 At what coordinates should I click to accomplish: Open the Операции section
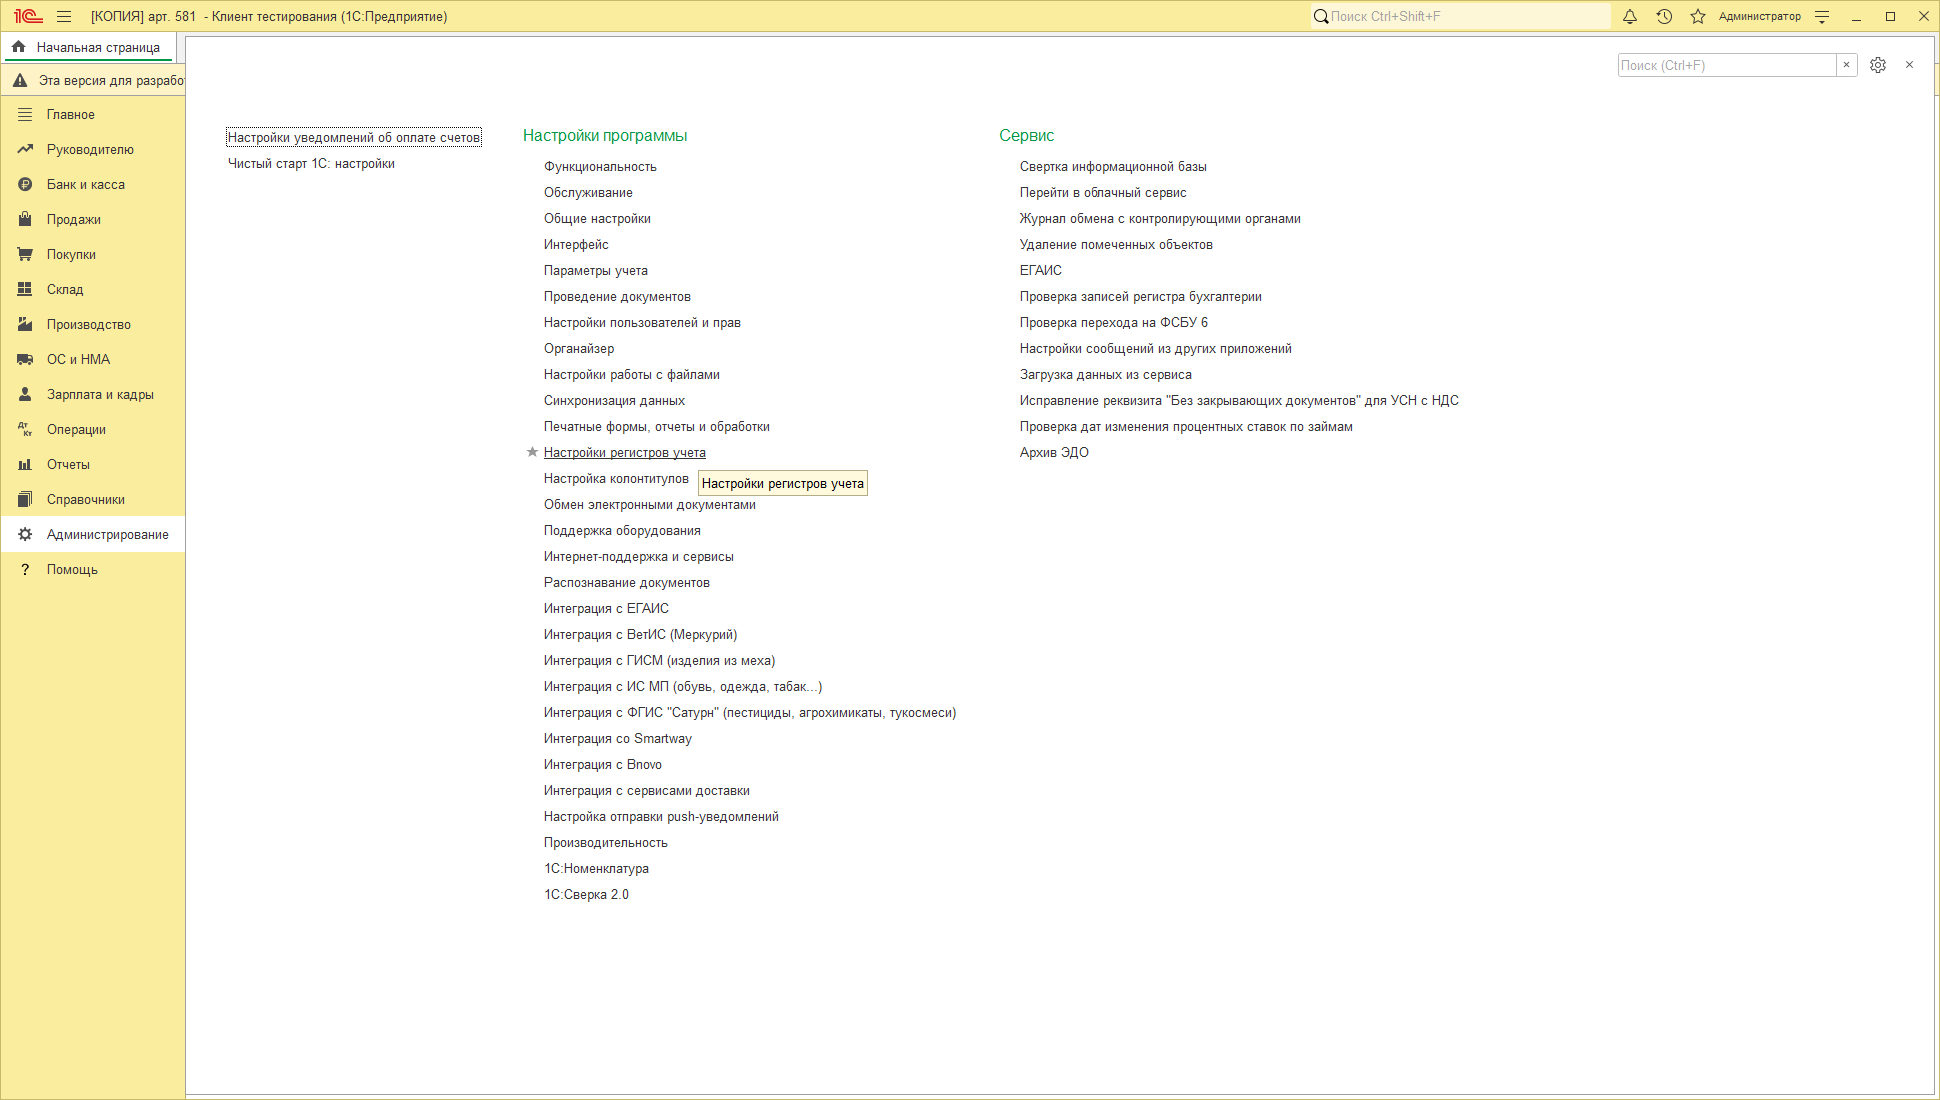tap(93, 430)
